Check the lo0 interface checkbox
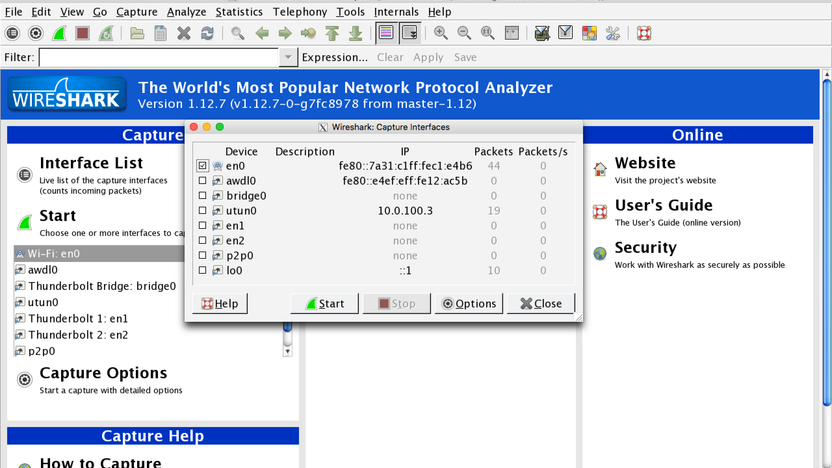This screenshot has height=468, width=832. pyautogui.click(x=202, y=270)
